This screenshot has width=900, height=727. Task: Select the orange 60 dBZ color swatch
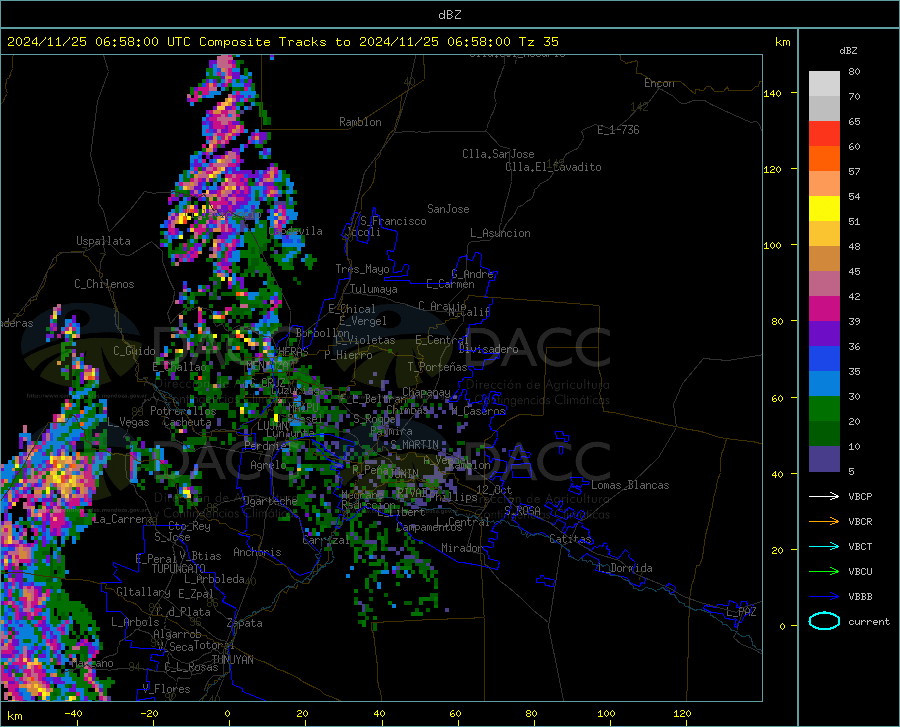[824, 159]
